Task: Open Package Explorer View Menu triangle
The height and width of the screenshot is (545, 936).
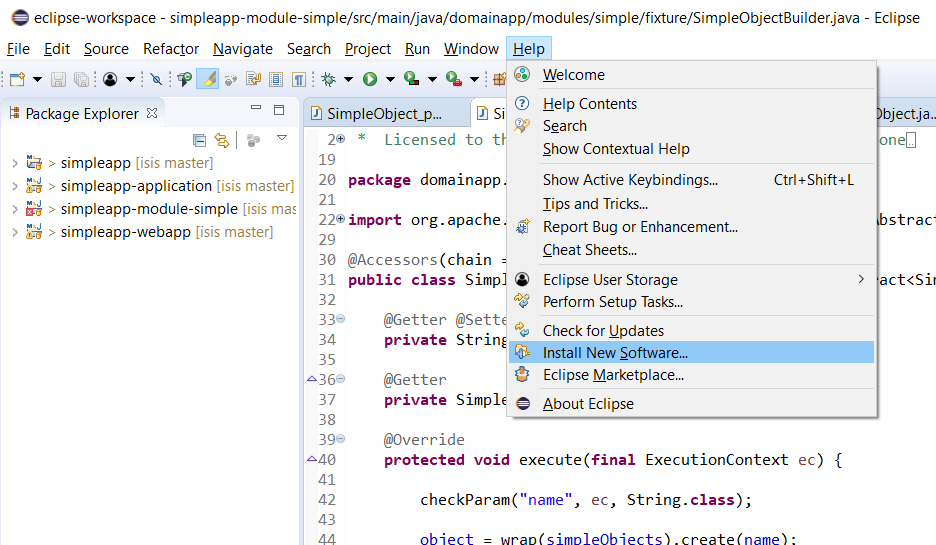Action: (x=282, y=138)
